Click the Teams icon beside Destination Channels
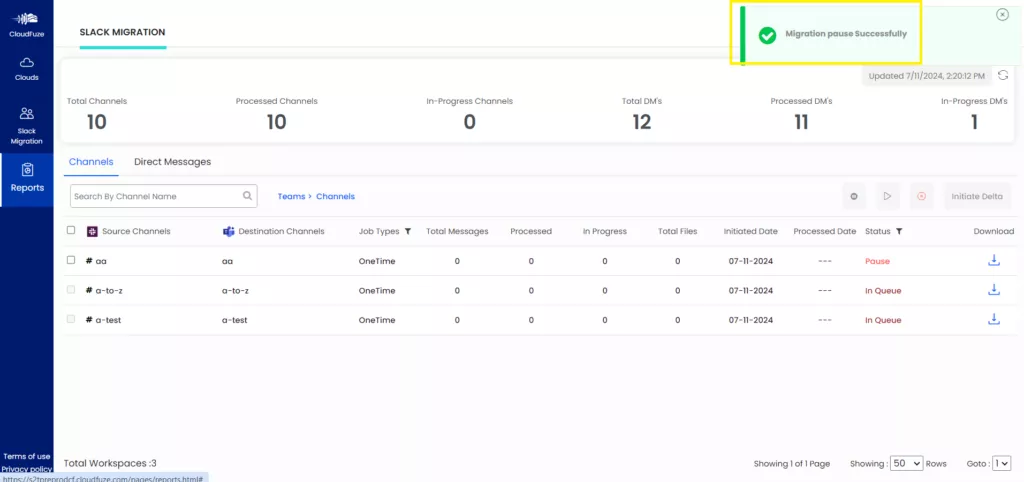Screen dimensions: 1024x482 (x=229, y=231)
